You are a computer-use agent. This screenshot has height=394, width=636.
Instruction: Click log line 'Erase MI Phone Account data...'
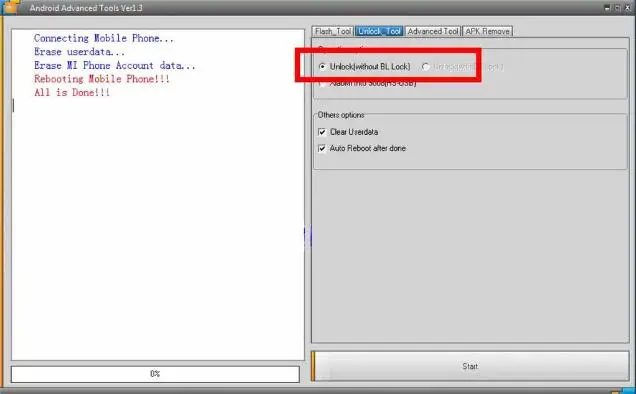(115, 65)
